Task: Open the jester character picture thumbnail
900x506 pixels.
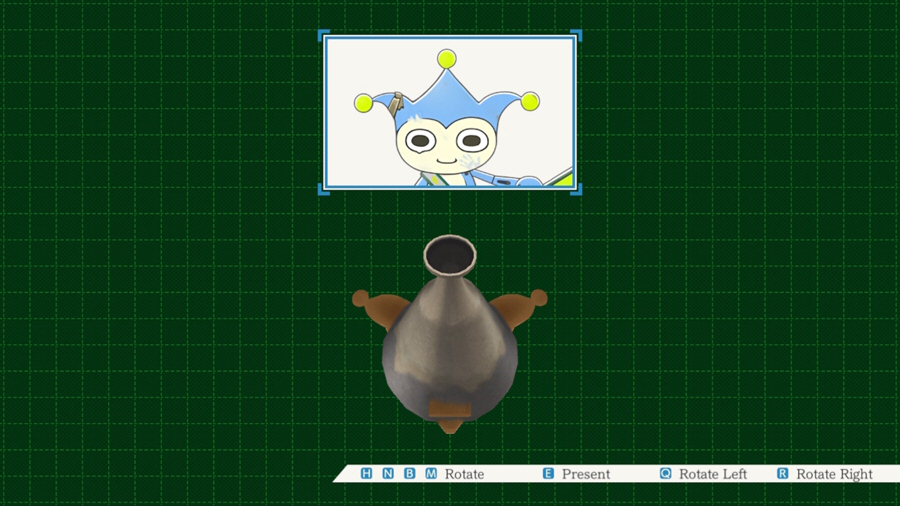Action: [449, 112]
